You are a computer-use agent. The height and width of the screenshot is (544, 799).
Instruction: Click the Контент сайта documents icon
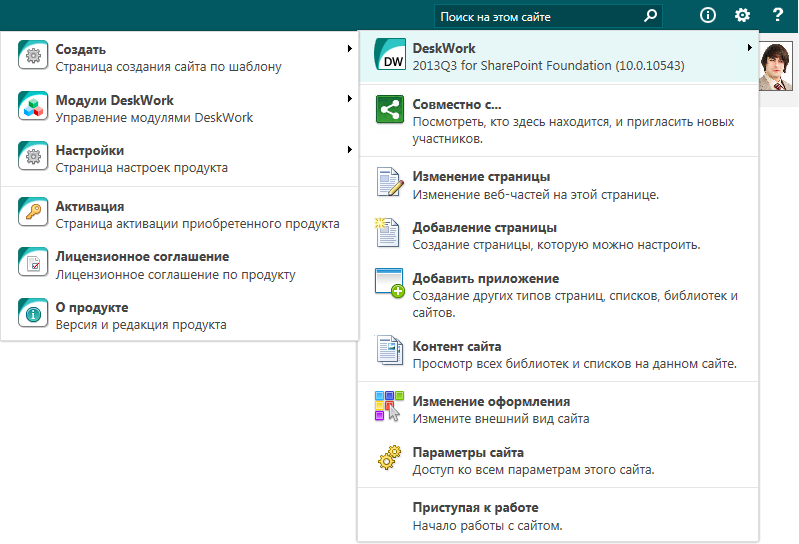389,350
